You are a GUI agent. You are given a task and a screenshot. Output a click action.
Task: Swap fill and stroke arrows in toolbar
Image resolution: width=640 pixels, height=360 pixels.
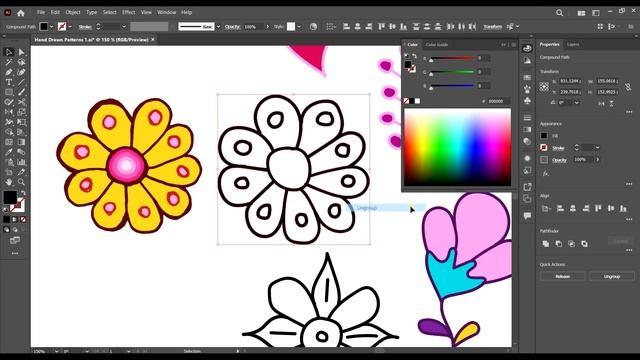coord(23,193)
